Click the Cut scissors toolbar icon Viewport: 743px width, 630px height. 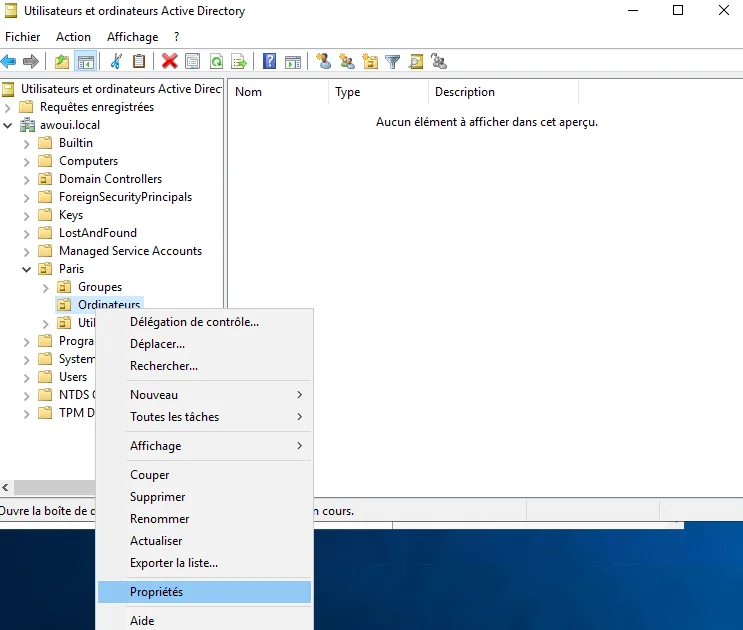116,62
